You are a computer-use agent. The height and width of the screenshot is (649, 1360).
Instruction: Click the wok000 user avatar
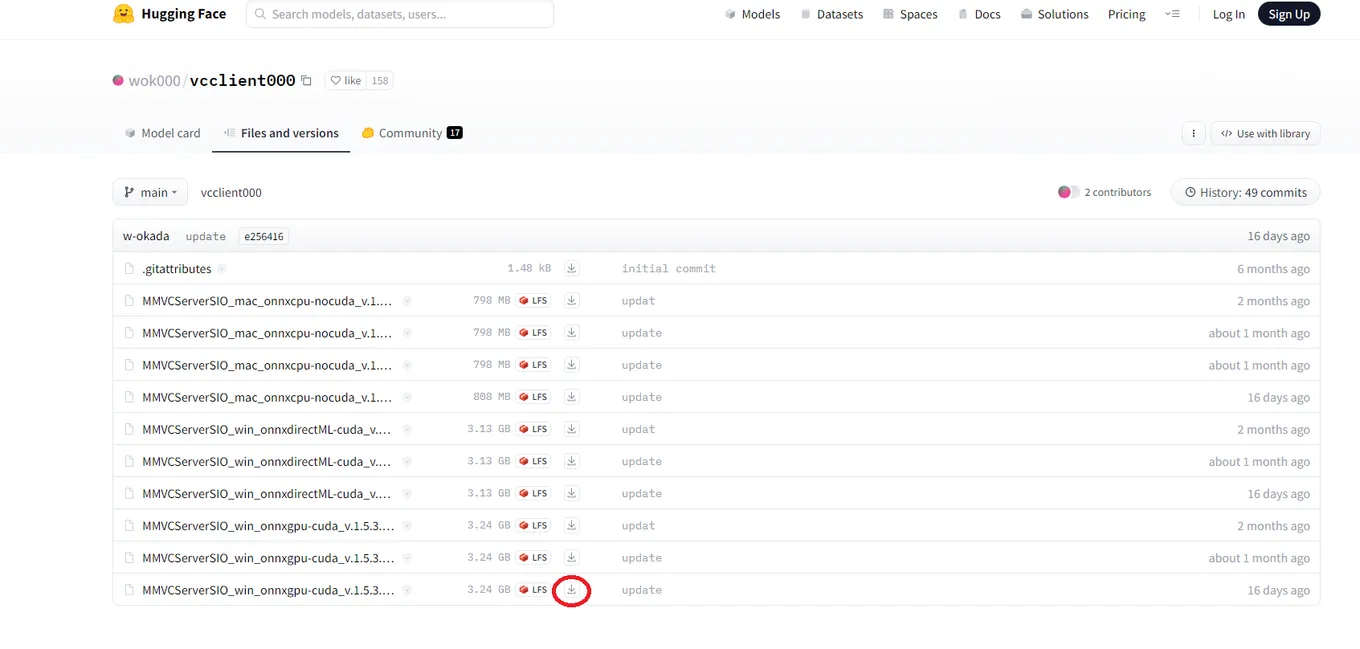(118, 81)
